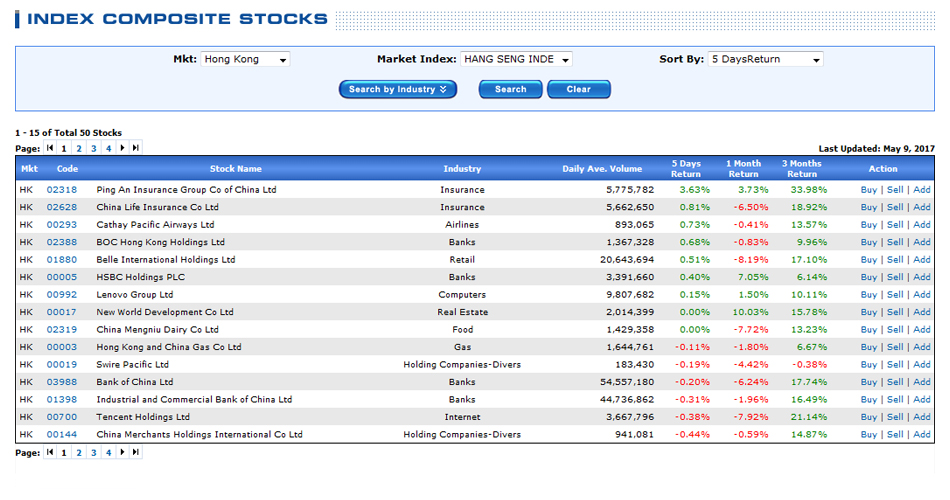Sell New World Development stock
Viewport: 950px width, 500px height.
tap(895, 313)
